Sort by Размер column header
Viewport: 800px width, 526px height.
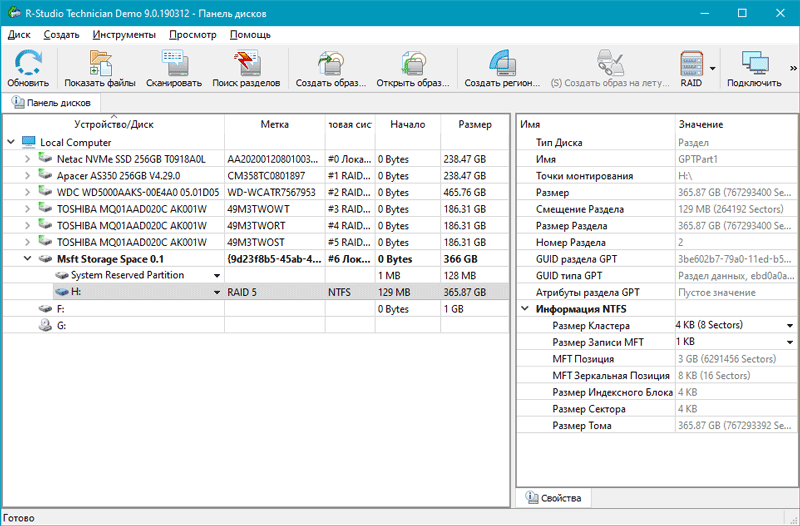474,124
